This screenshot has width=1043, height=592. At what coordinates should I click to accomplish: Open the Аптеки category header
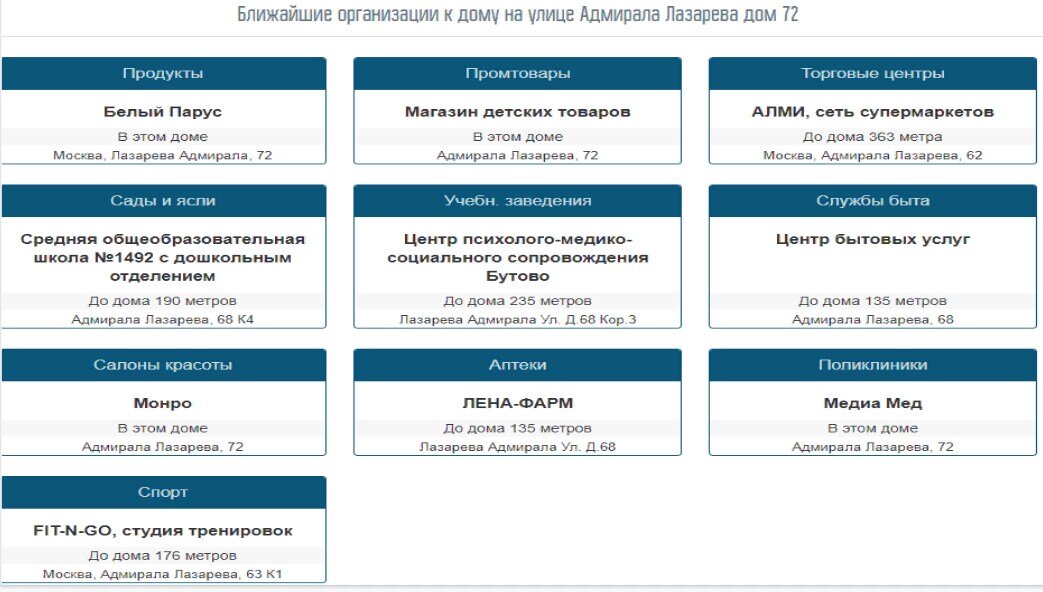[x=517, y=364]
